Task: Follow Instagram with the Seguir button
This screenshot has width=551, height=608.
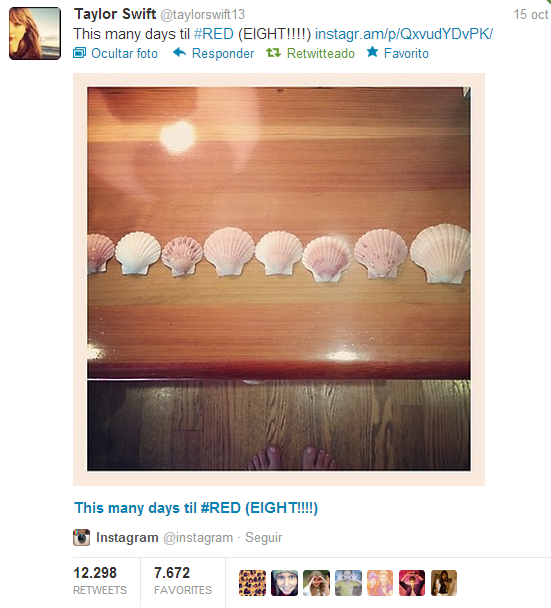Action: tap(263, 538)
